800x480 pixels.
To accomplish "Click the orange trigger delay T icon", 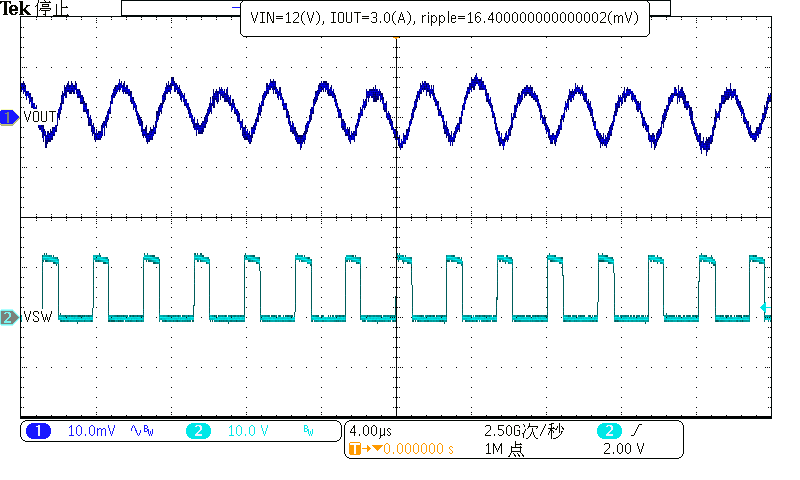I will (354, 449).
